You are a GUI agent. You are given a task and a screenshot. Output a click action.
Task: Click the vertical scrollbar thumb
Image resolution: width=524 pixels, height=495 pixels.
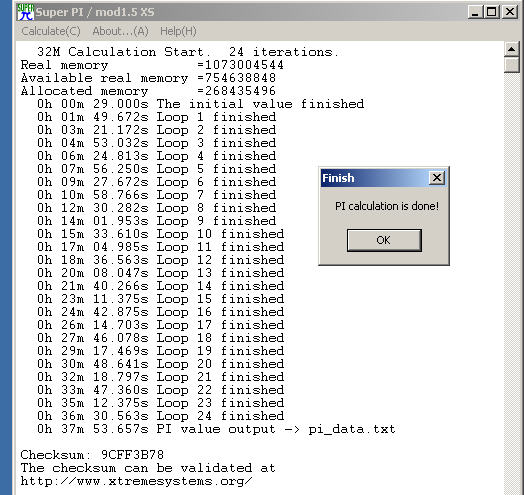(x=511, y=65)
